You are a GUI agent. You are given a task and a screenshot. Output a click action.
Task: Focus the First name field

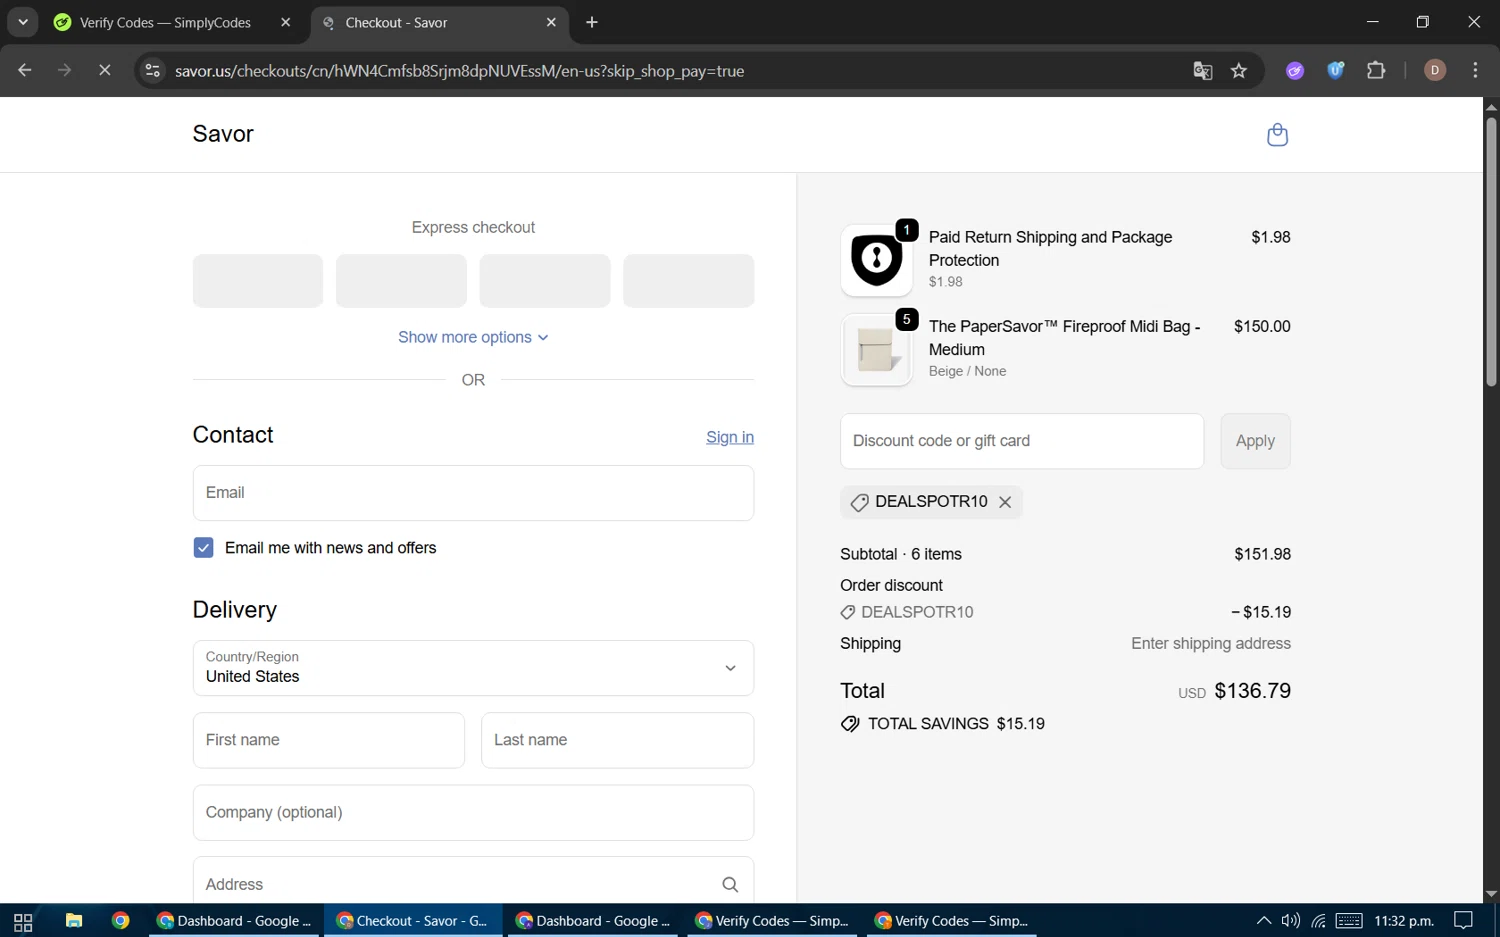[x=329, y=741]
